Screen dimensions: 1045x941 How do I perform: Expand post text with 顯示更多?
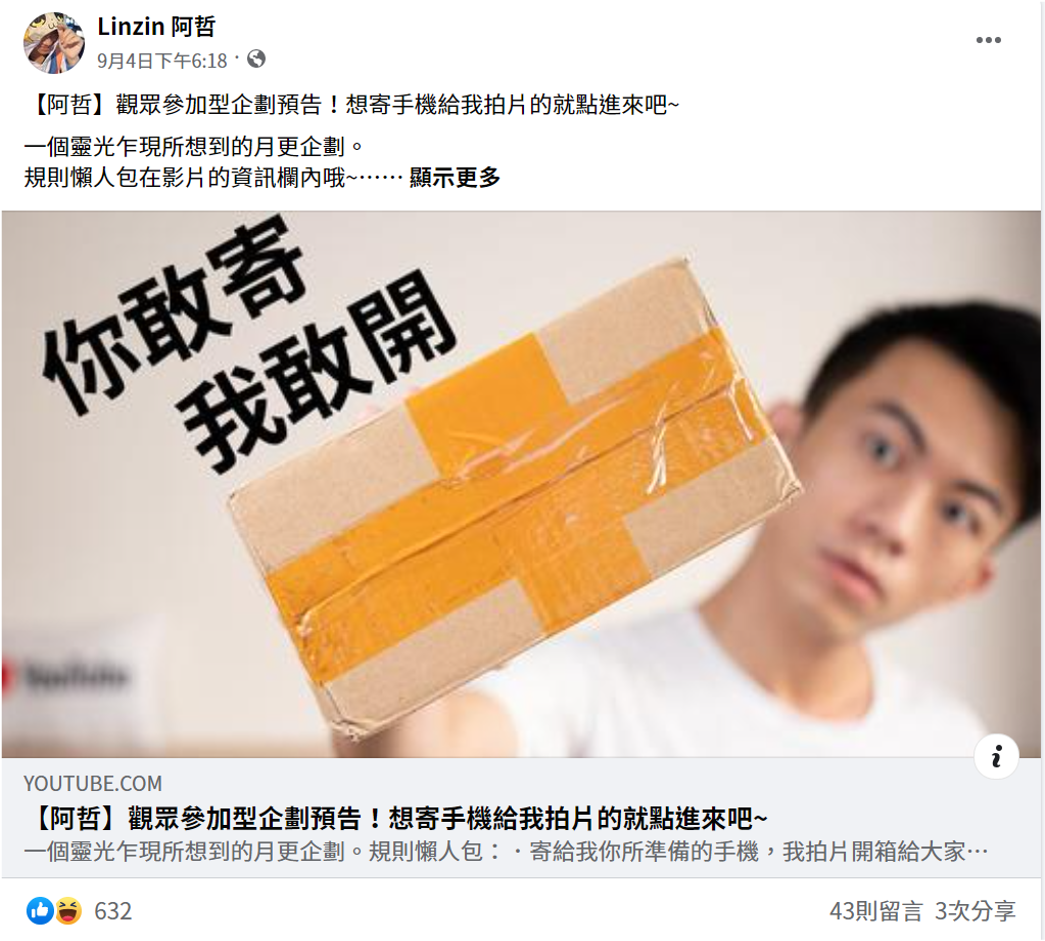[455, 177]
